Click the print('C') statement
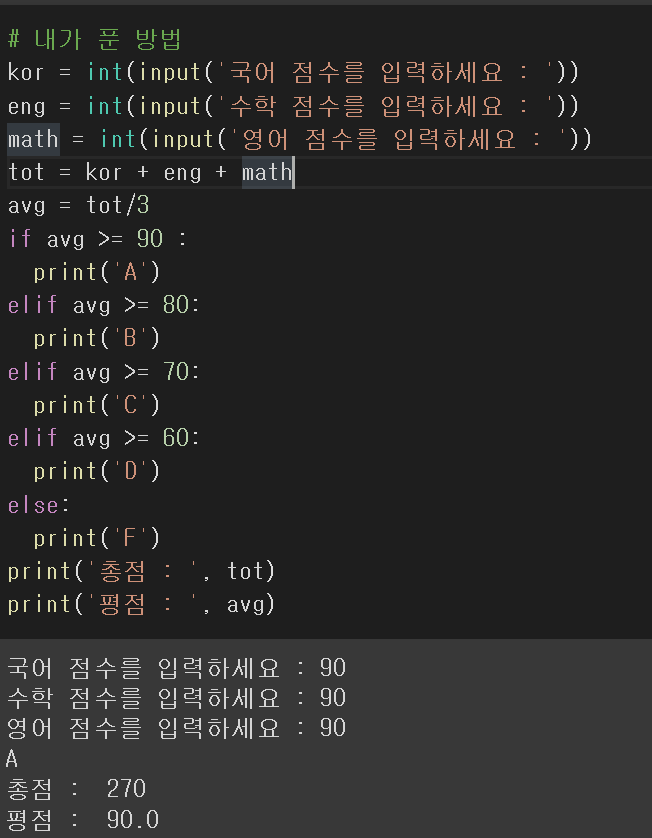This screenshot has height=838, width=652. 97,405
